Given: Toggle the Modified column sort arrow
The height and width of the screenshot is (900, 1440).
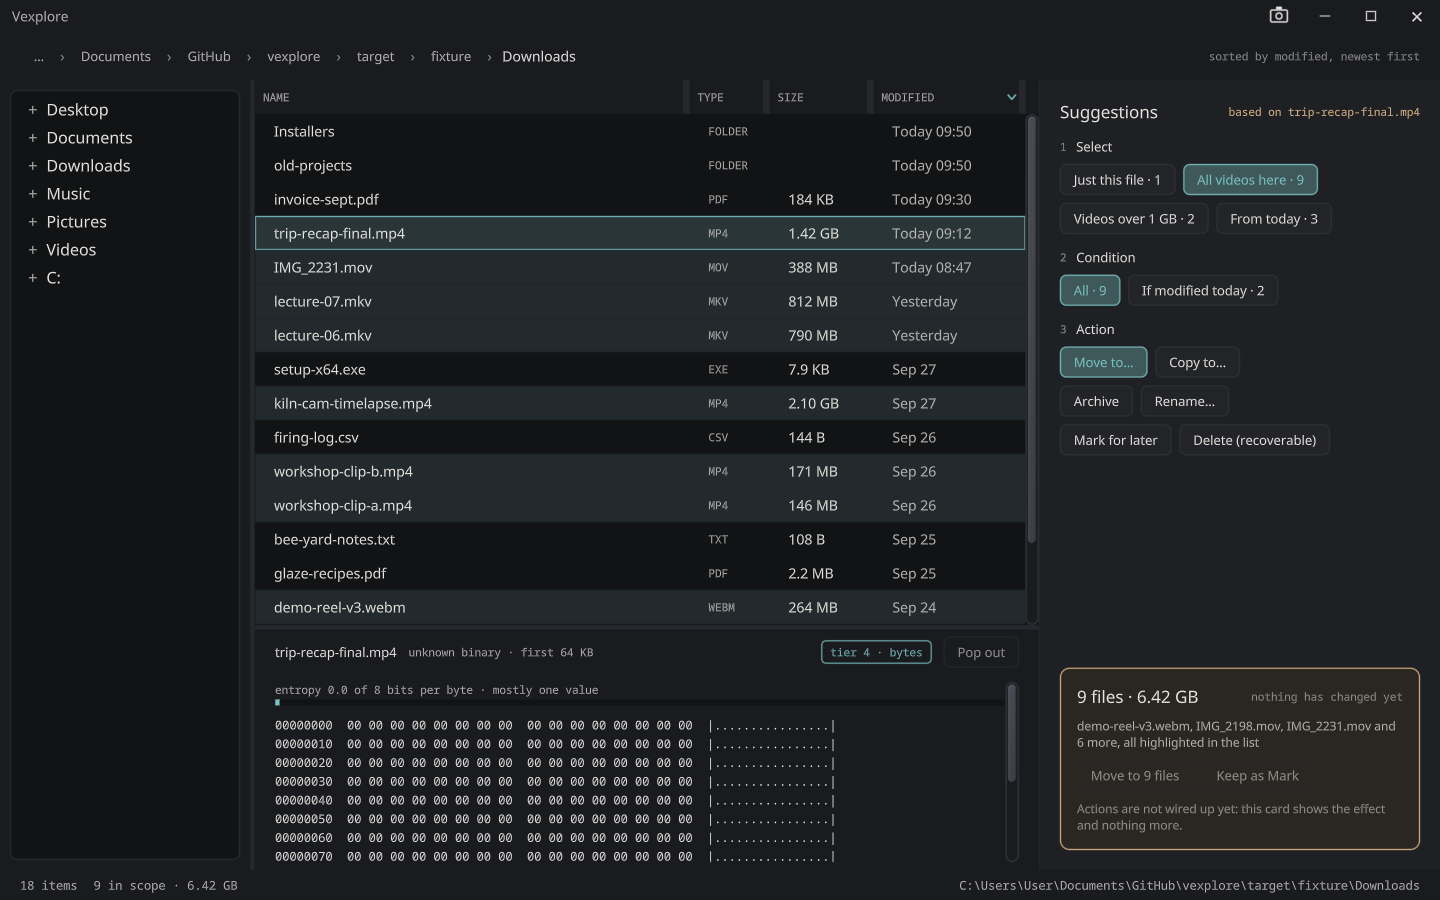Looking at the screenshot, I should [x=1011, y=97].
